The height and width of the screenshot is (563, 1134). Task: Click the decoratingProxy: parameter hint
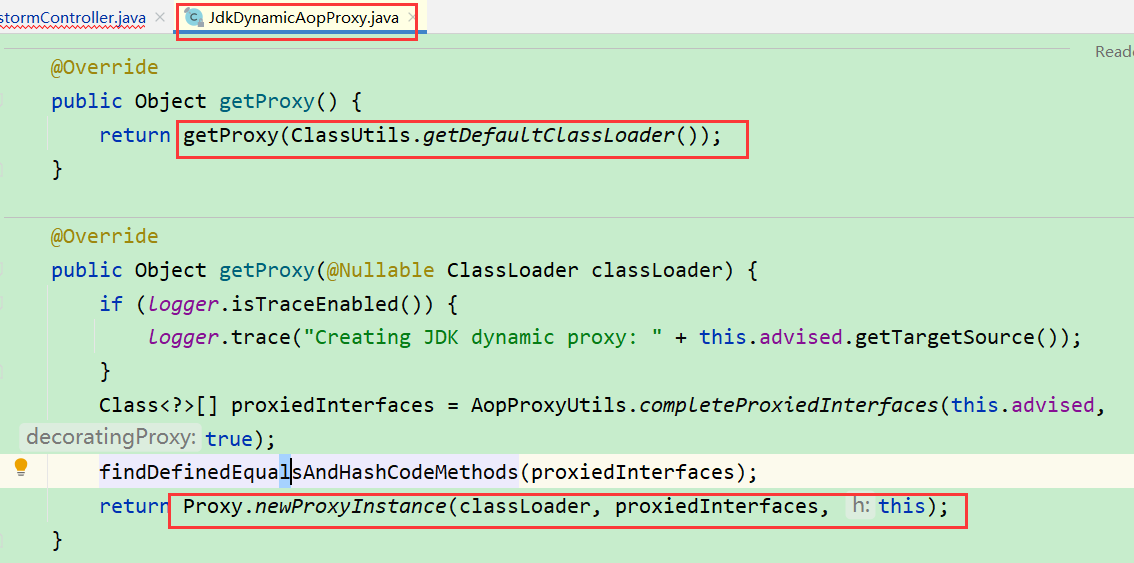pyautogui.click(x=111, y=438)
